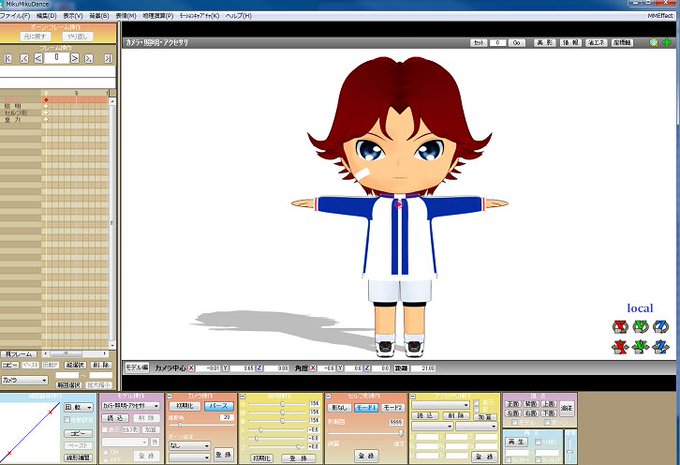Screen dimensions: 680x465
Task: Open the accessory target bone dropdown
Action: click(476, 426)
